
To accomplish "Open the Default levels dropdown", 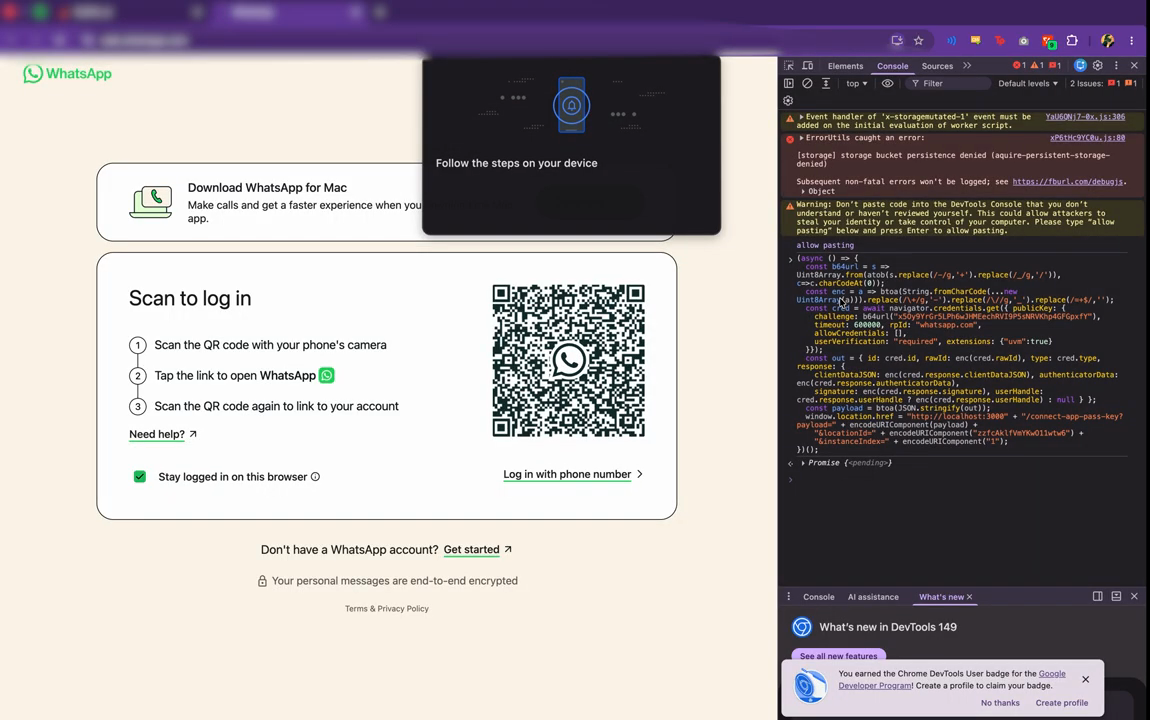I will (x=1028, y=84).
